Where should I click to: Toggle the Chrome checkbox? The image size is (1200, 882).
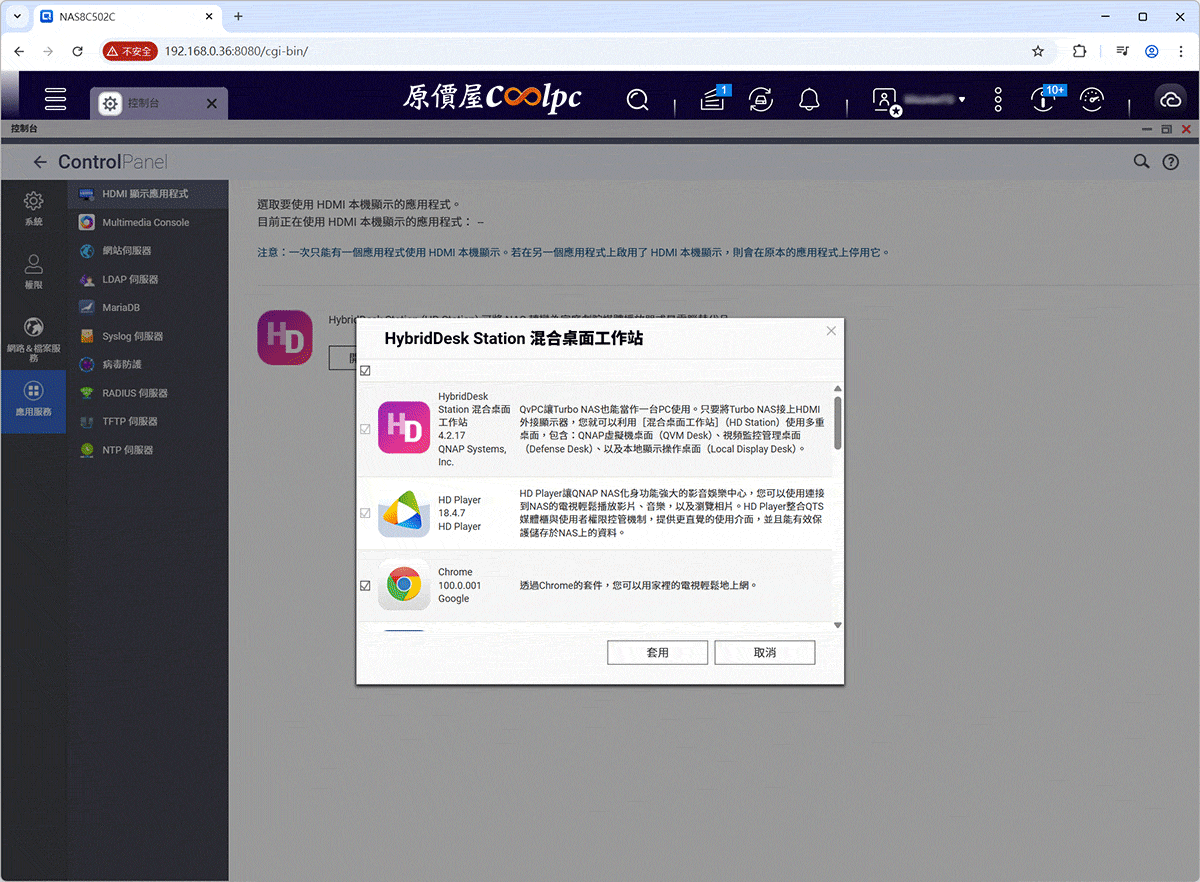click(365, 586)
